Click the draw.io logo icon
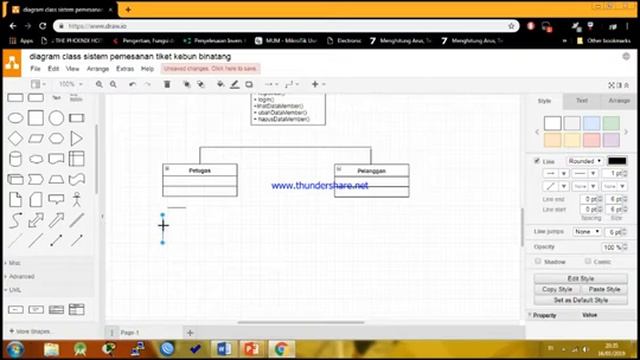Screen dimensions: 640x360 click(x=12, y=63)
